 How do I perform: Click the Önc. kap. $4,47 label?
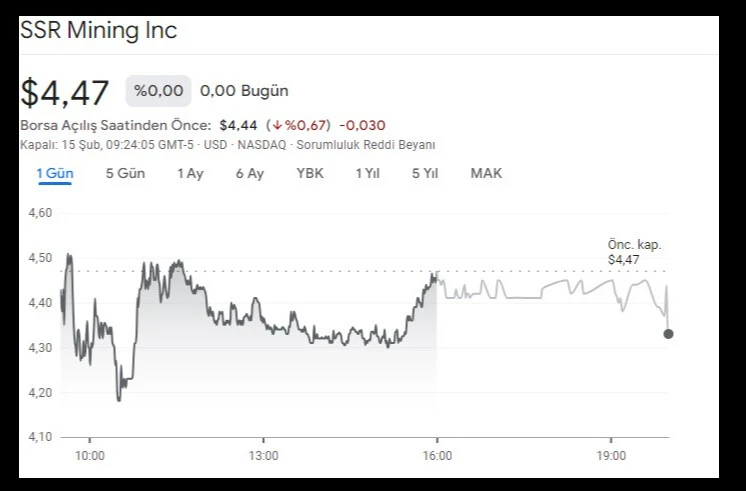tap(634, 252)
